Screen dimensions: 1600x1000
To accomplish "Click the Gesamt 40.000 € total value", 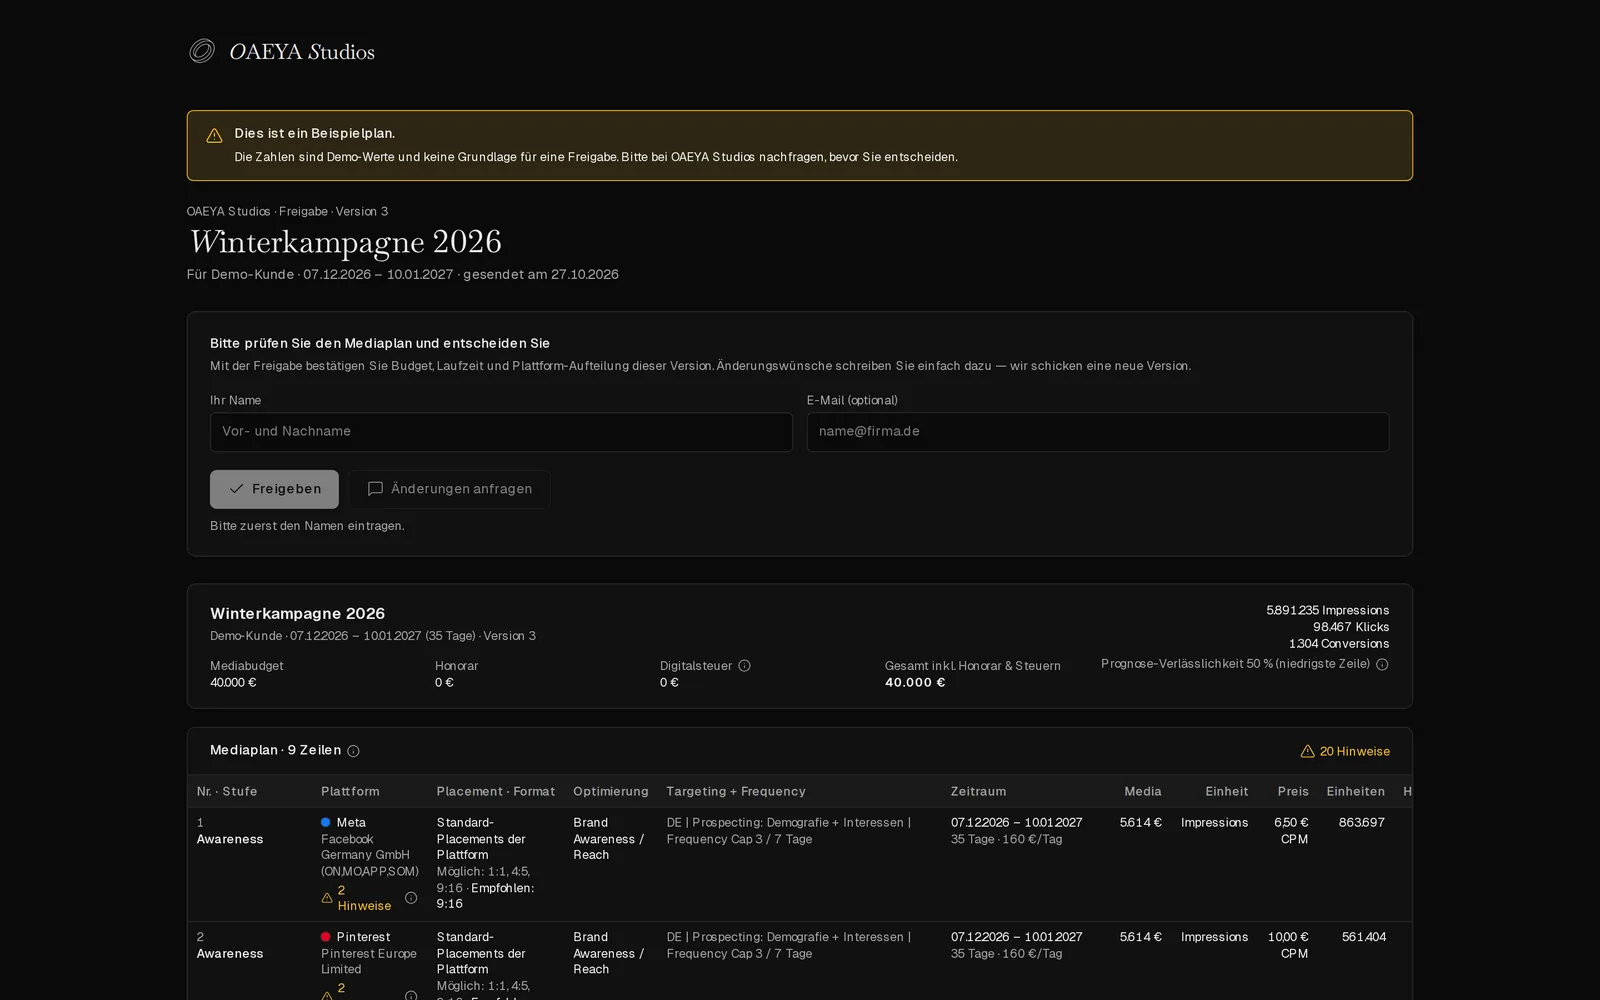I will (915, 683).
